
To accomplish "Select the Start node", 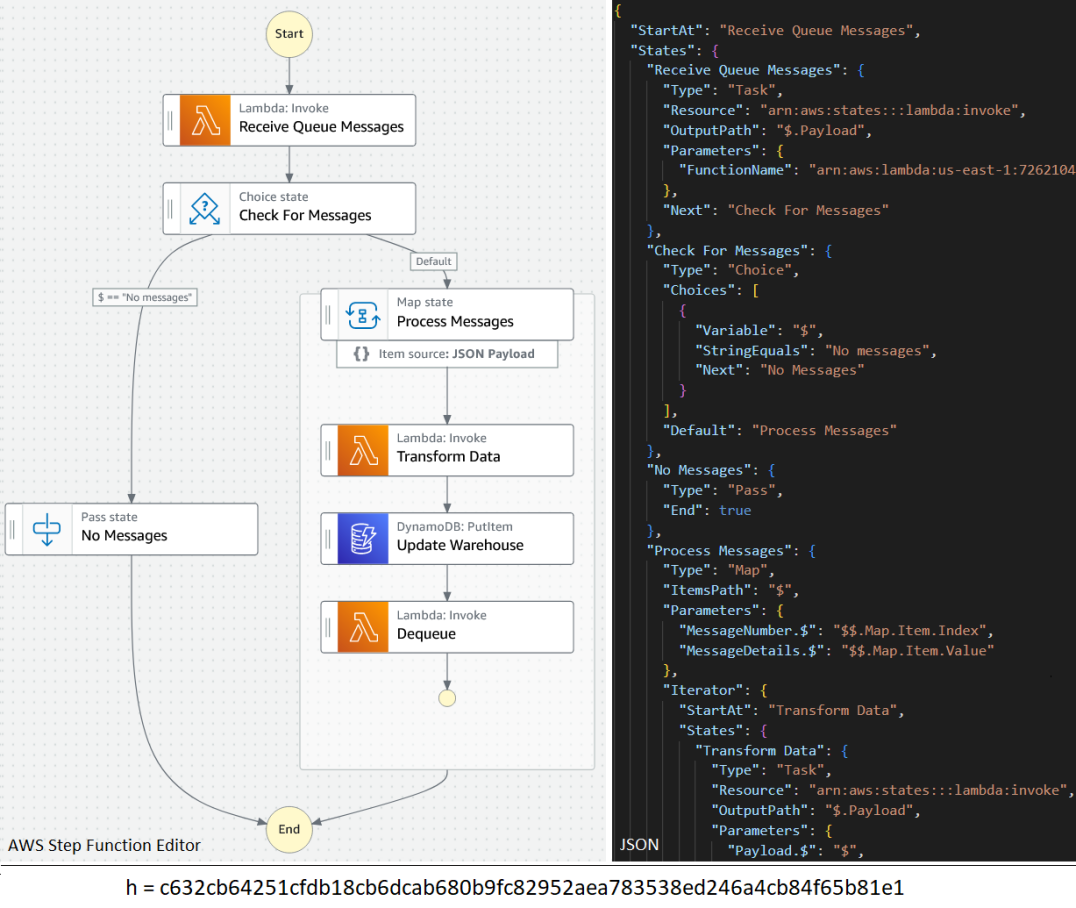I will pyautogui.click(x=289, y=34).
